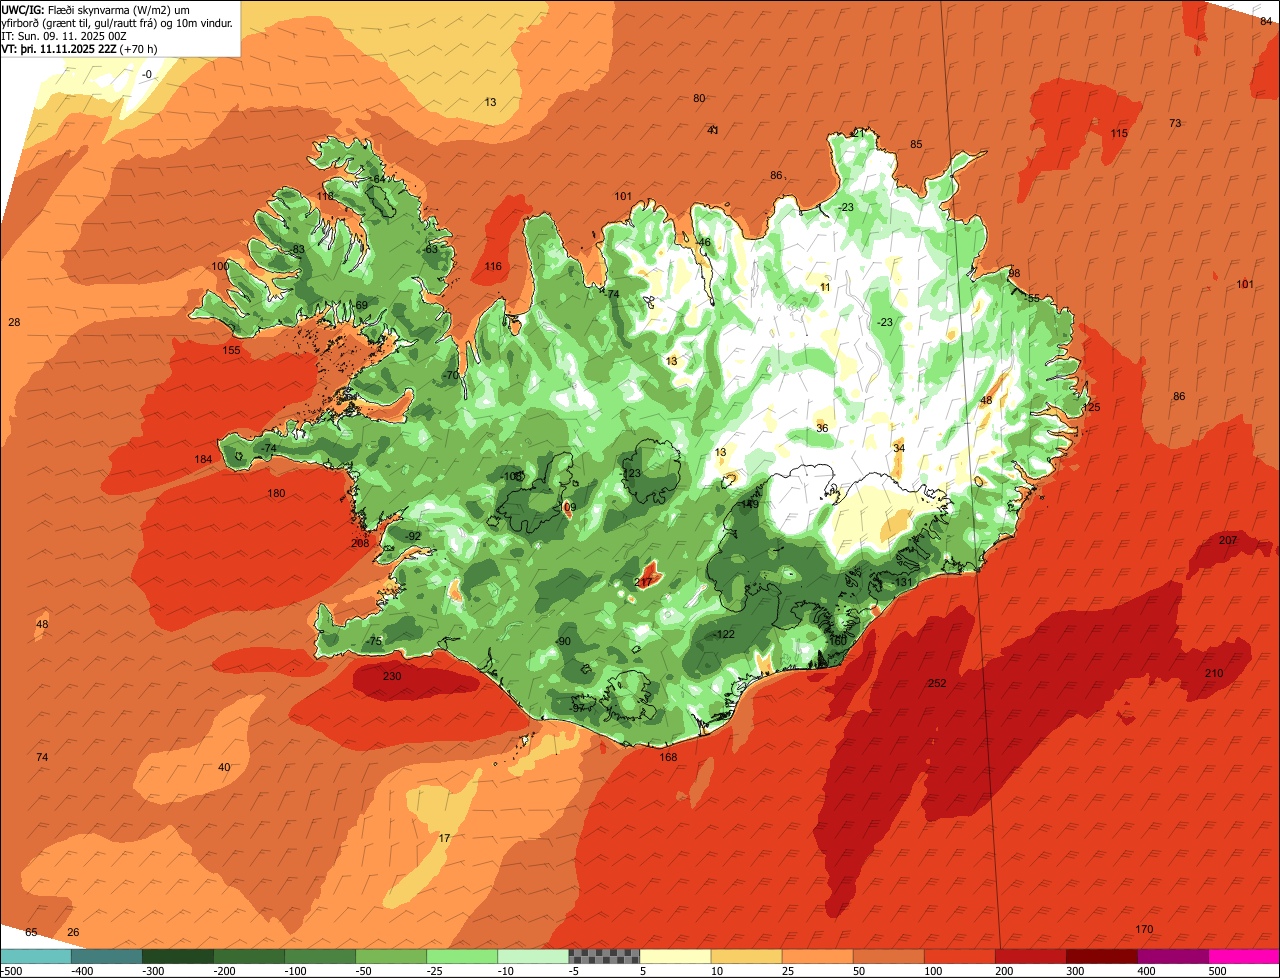Viewport: 1280px width, 978px height.
Task: Click the map value '131' on the southeast coast
Action: (905, 582)
